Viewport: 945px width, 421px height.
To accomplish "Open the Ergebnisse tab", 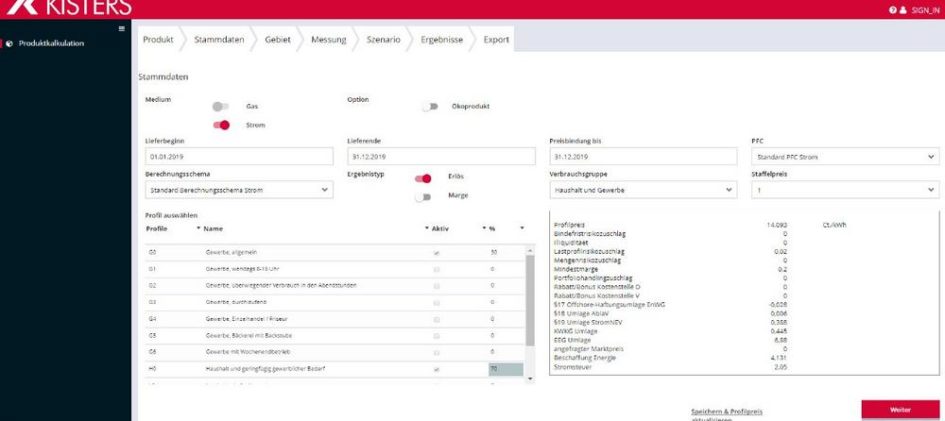I will click(x=442, y=40).
